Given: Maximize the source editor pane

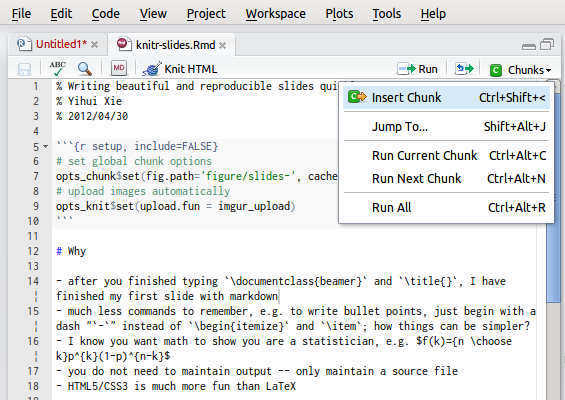Looking at the screenshot, I should [x=547, y=45].
